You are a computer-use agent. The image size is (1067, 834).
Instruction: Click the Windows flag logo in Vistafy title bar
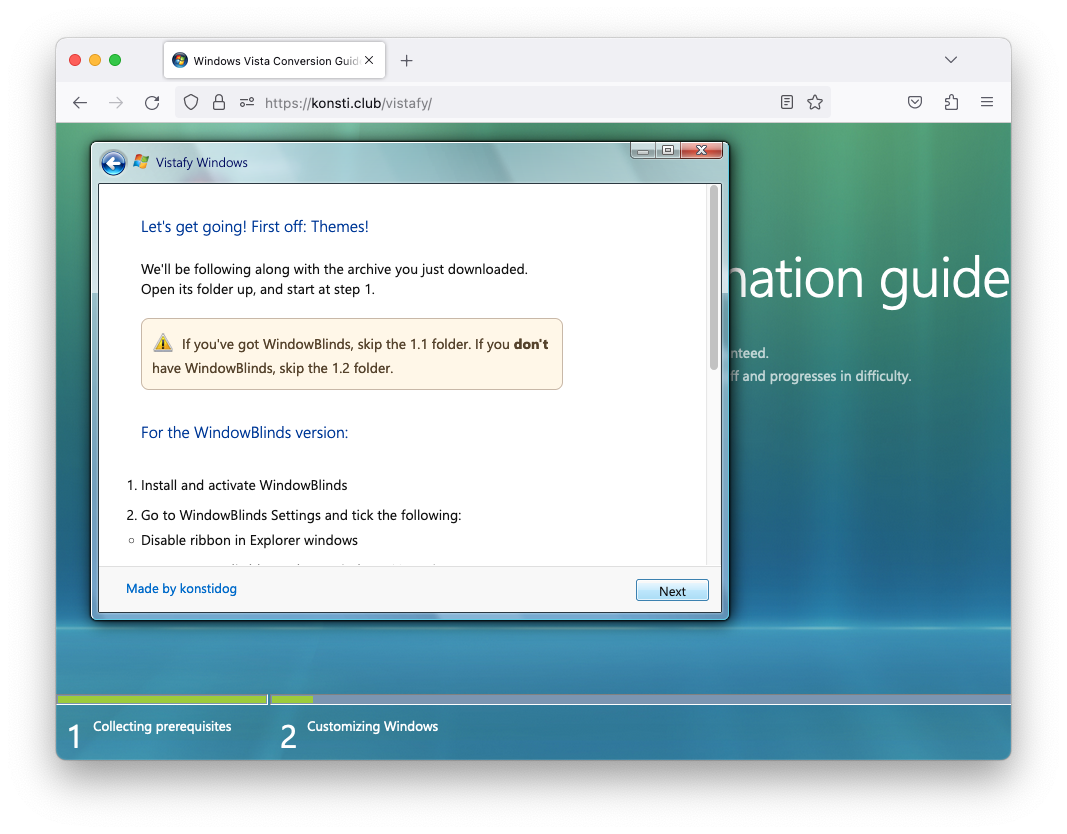point(141,162)
